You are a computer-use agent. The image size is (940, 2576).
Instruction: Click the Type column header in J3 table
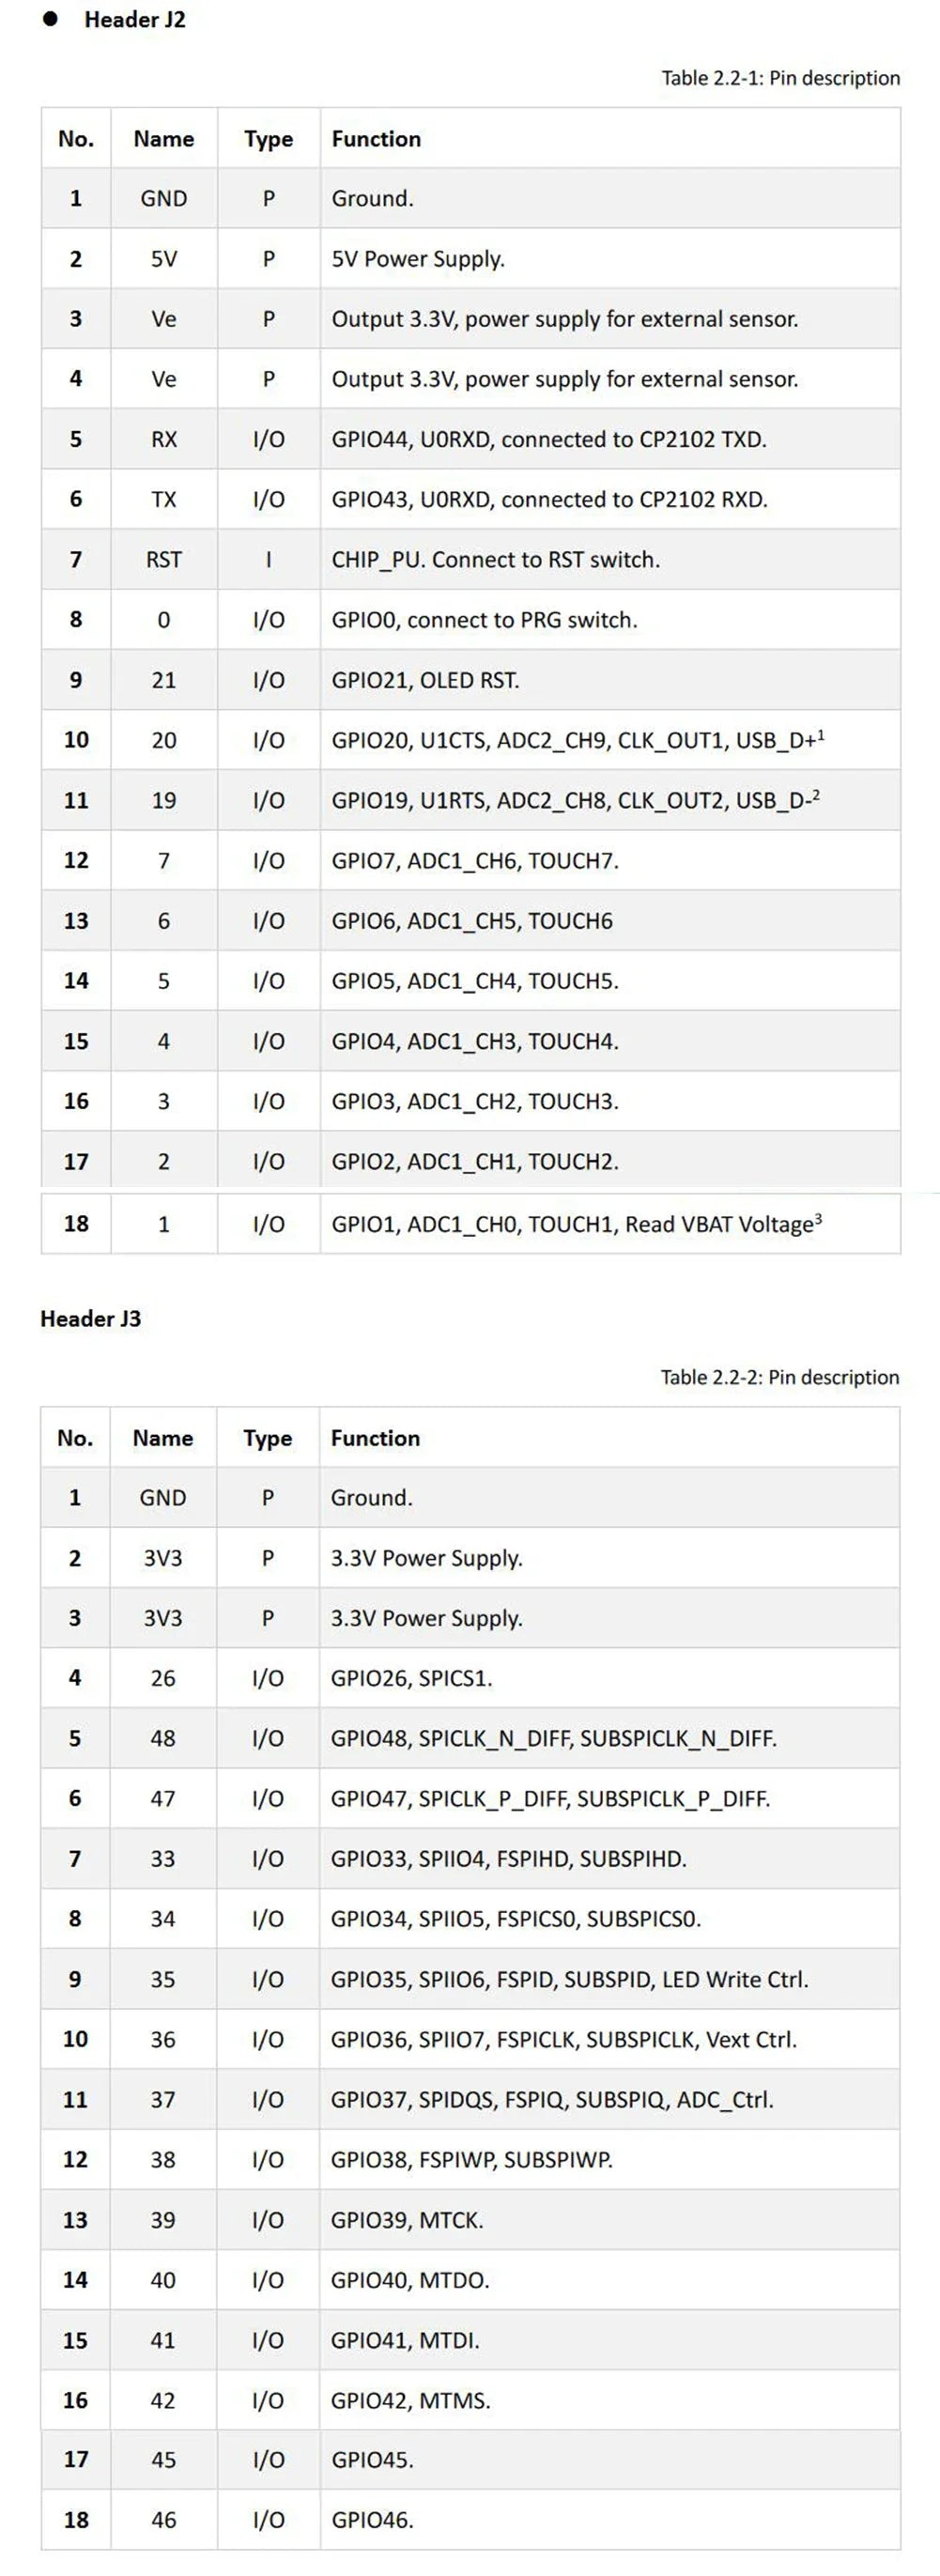pyautogui.click(x=268, y=1438)
